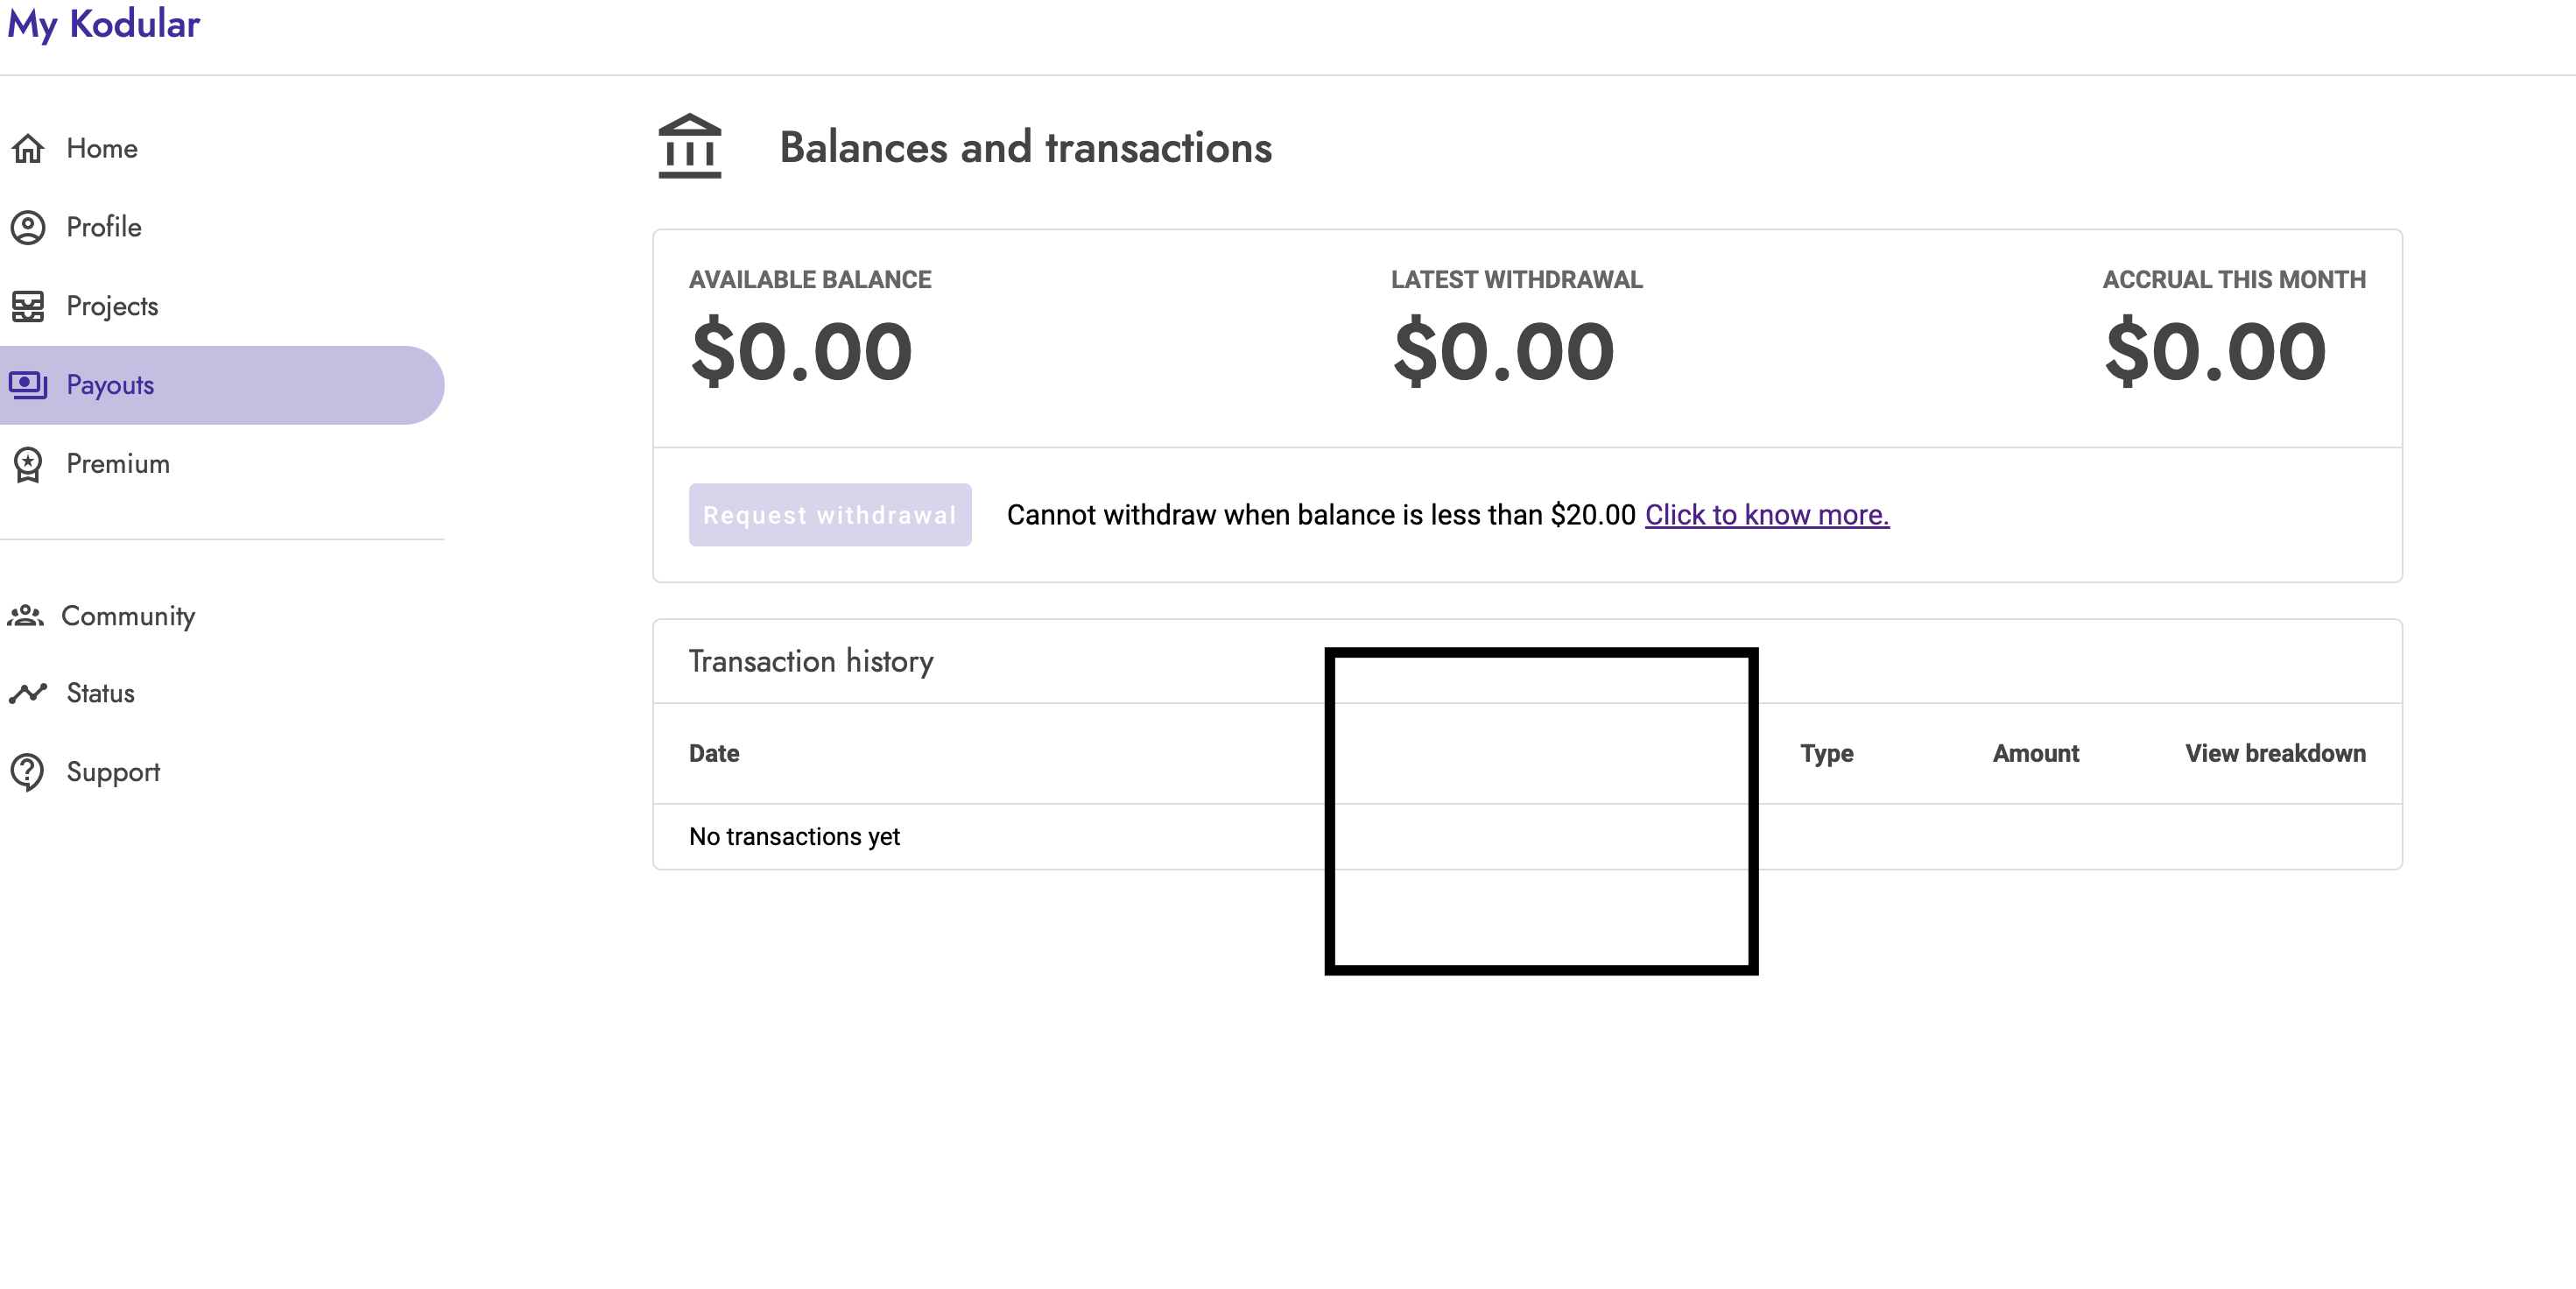Click the Community people icon
The width and height of the screenshot is (2576, 1289).
pos(26,615)
